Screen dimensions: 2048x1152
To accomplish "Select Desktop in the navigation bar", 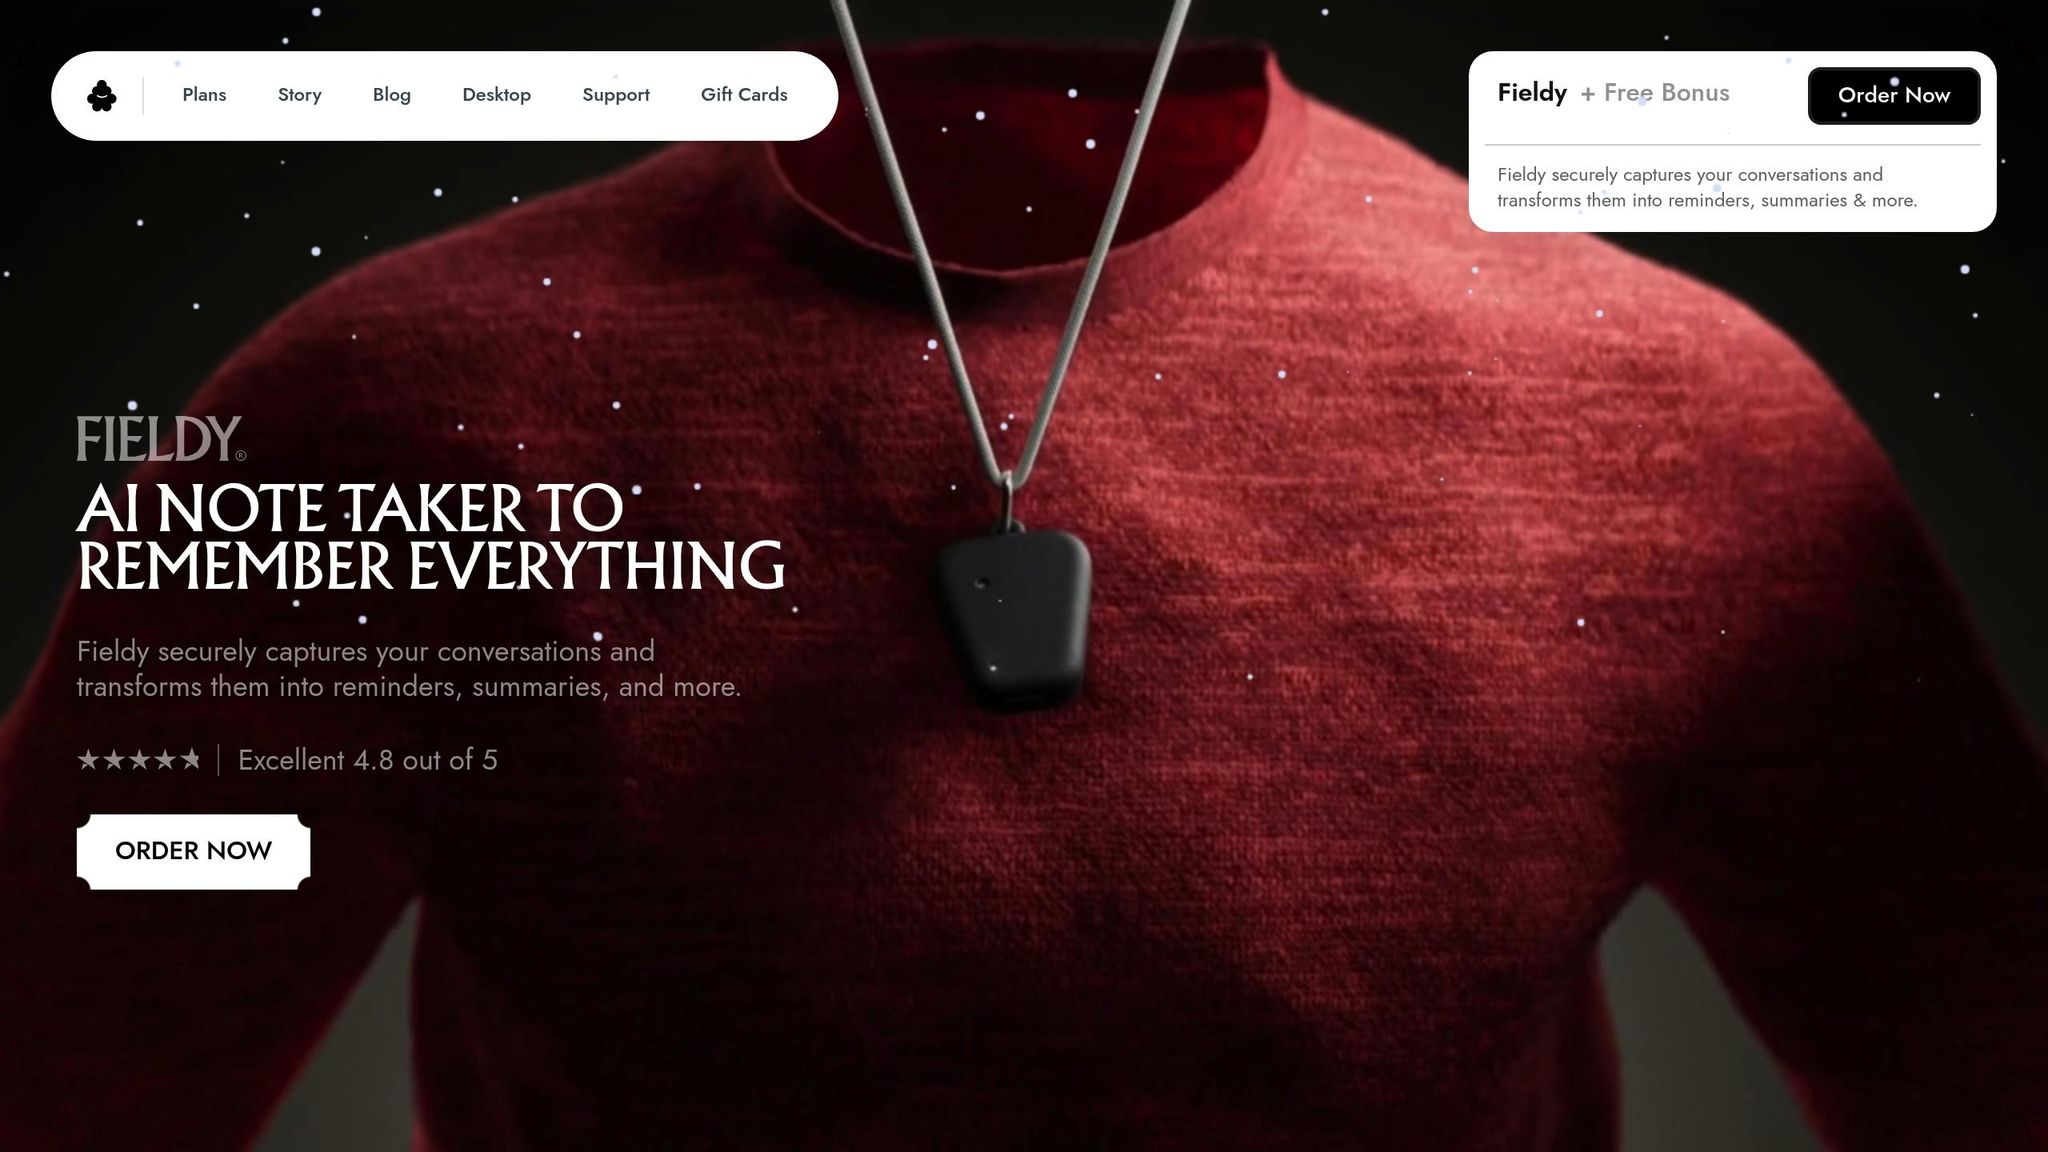I will pyautogui.click(x=496, y=95).
